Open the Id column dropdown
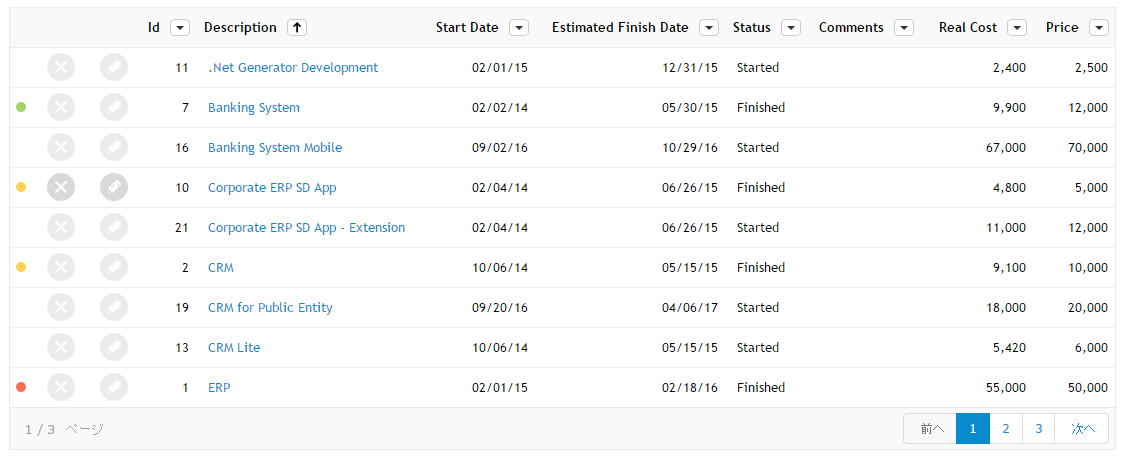The width and height of the screenshot is (1125, 459). click(180, 27)
